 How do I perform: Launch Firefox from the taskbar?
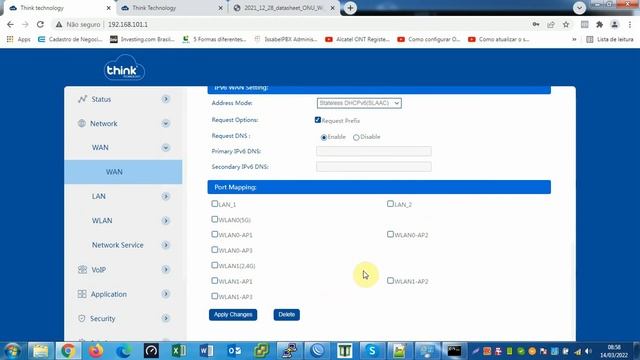[x=96, y=351]
